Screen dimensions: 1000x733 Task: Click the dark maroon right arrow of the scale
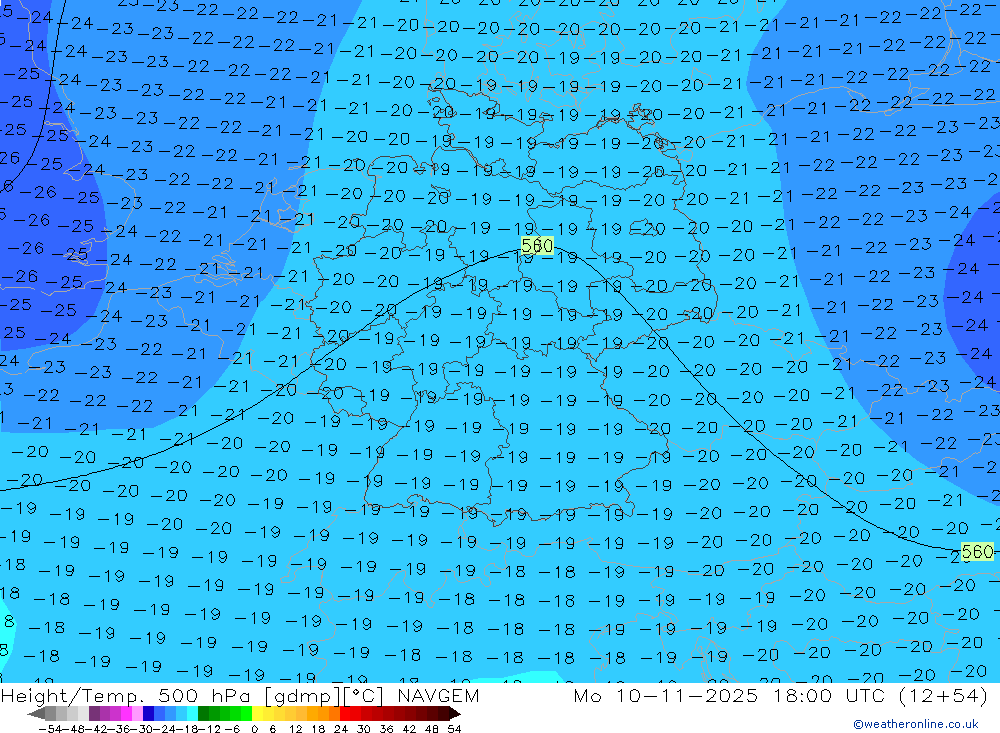pos(455,714)
